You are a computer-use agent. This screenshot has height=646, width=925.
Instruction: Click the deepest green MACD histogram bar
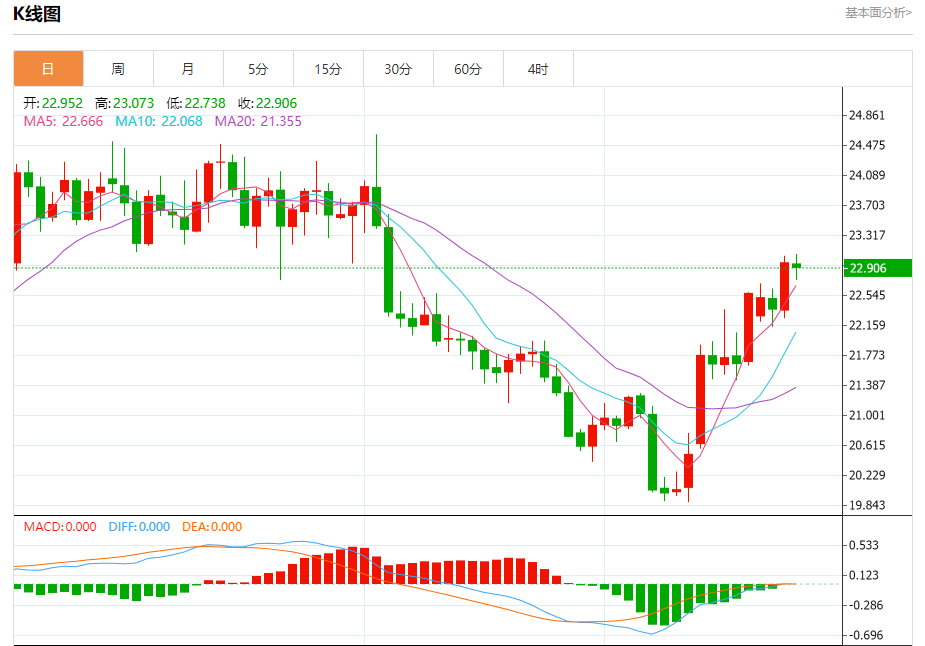click(664, 605)
